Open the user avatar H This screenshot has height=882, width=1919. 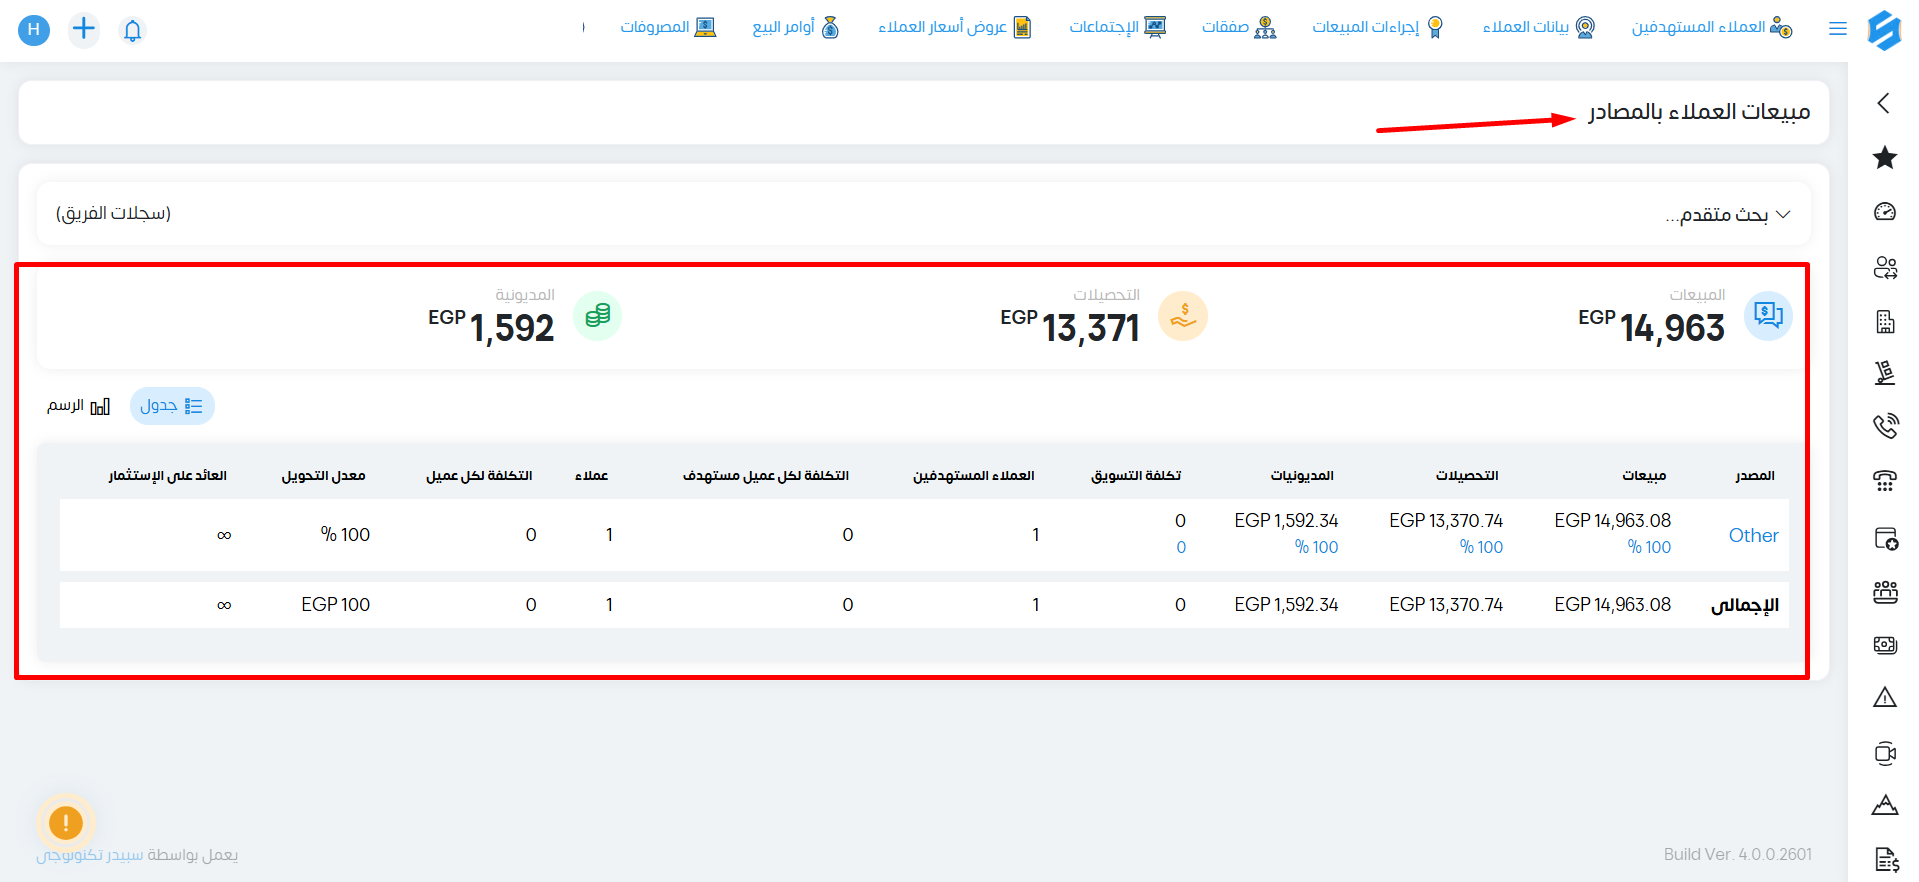click(x=34, y=30)
